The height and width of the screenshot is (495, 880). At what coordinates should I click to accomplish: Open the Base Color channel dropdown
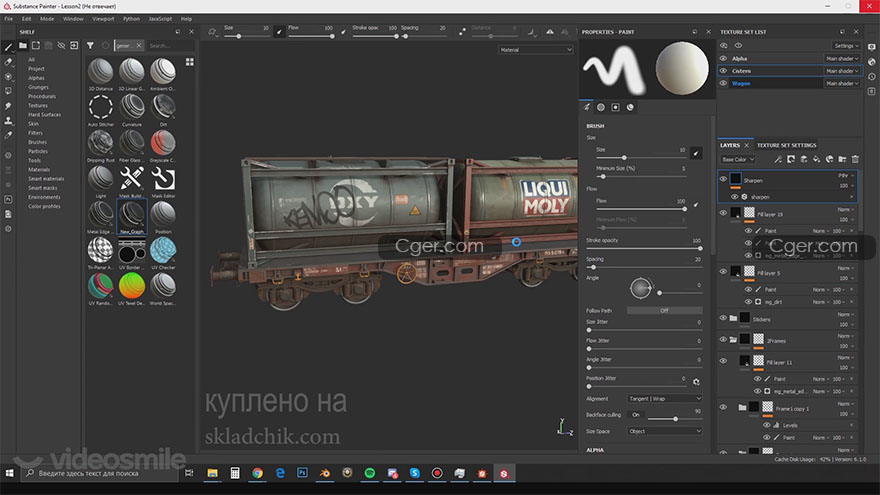(737, 159)
